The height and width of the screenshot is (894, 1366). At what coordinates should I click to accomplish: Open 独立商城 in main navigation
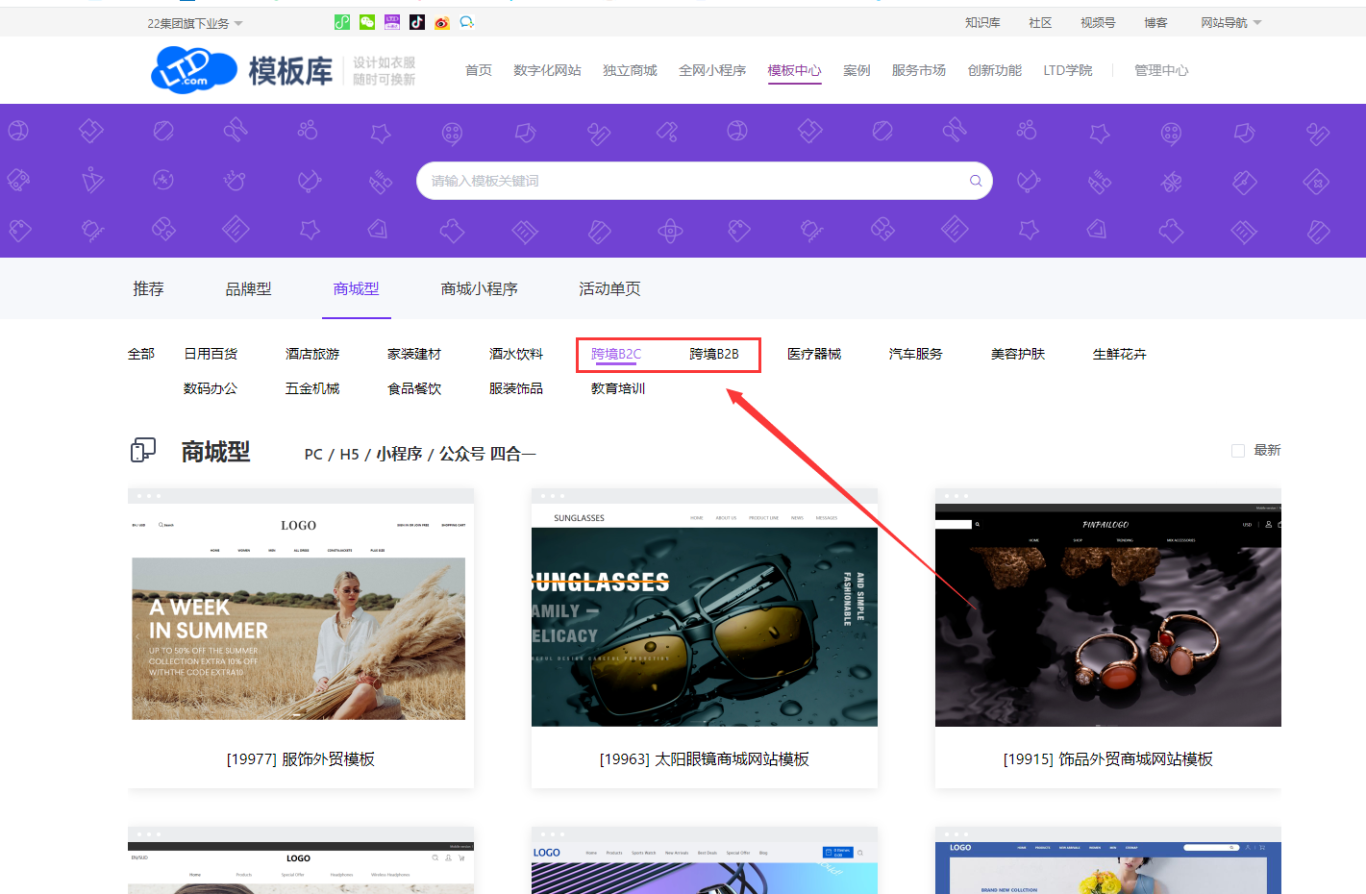630,70
